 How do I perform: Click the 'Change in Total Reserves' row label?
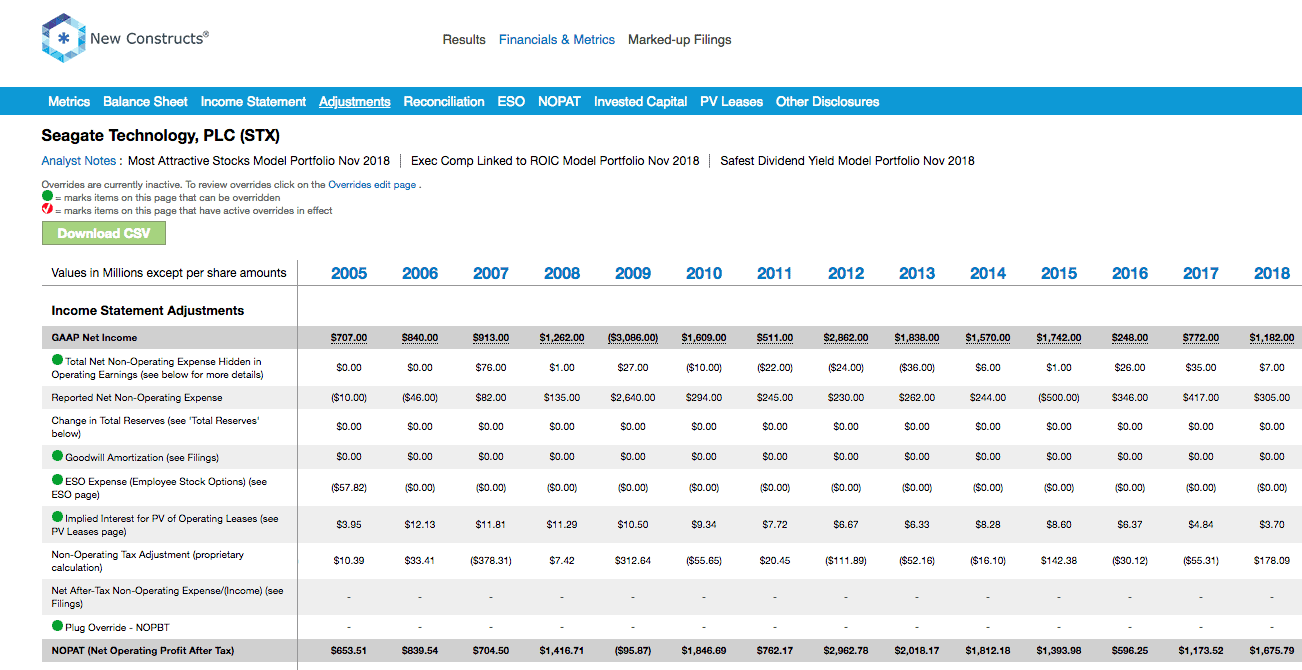point(156,427)
